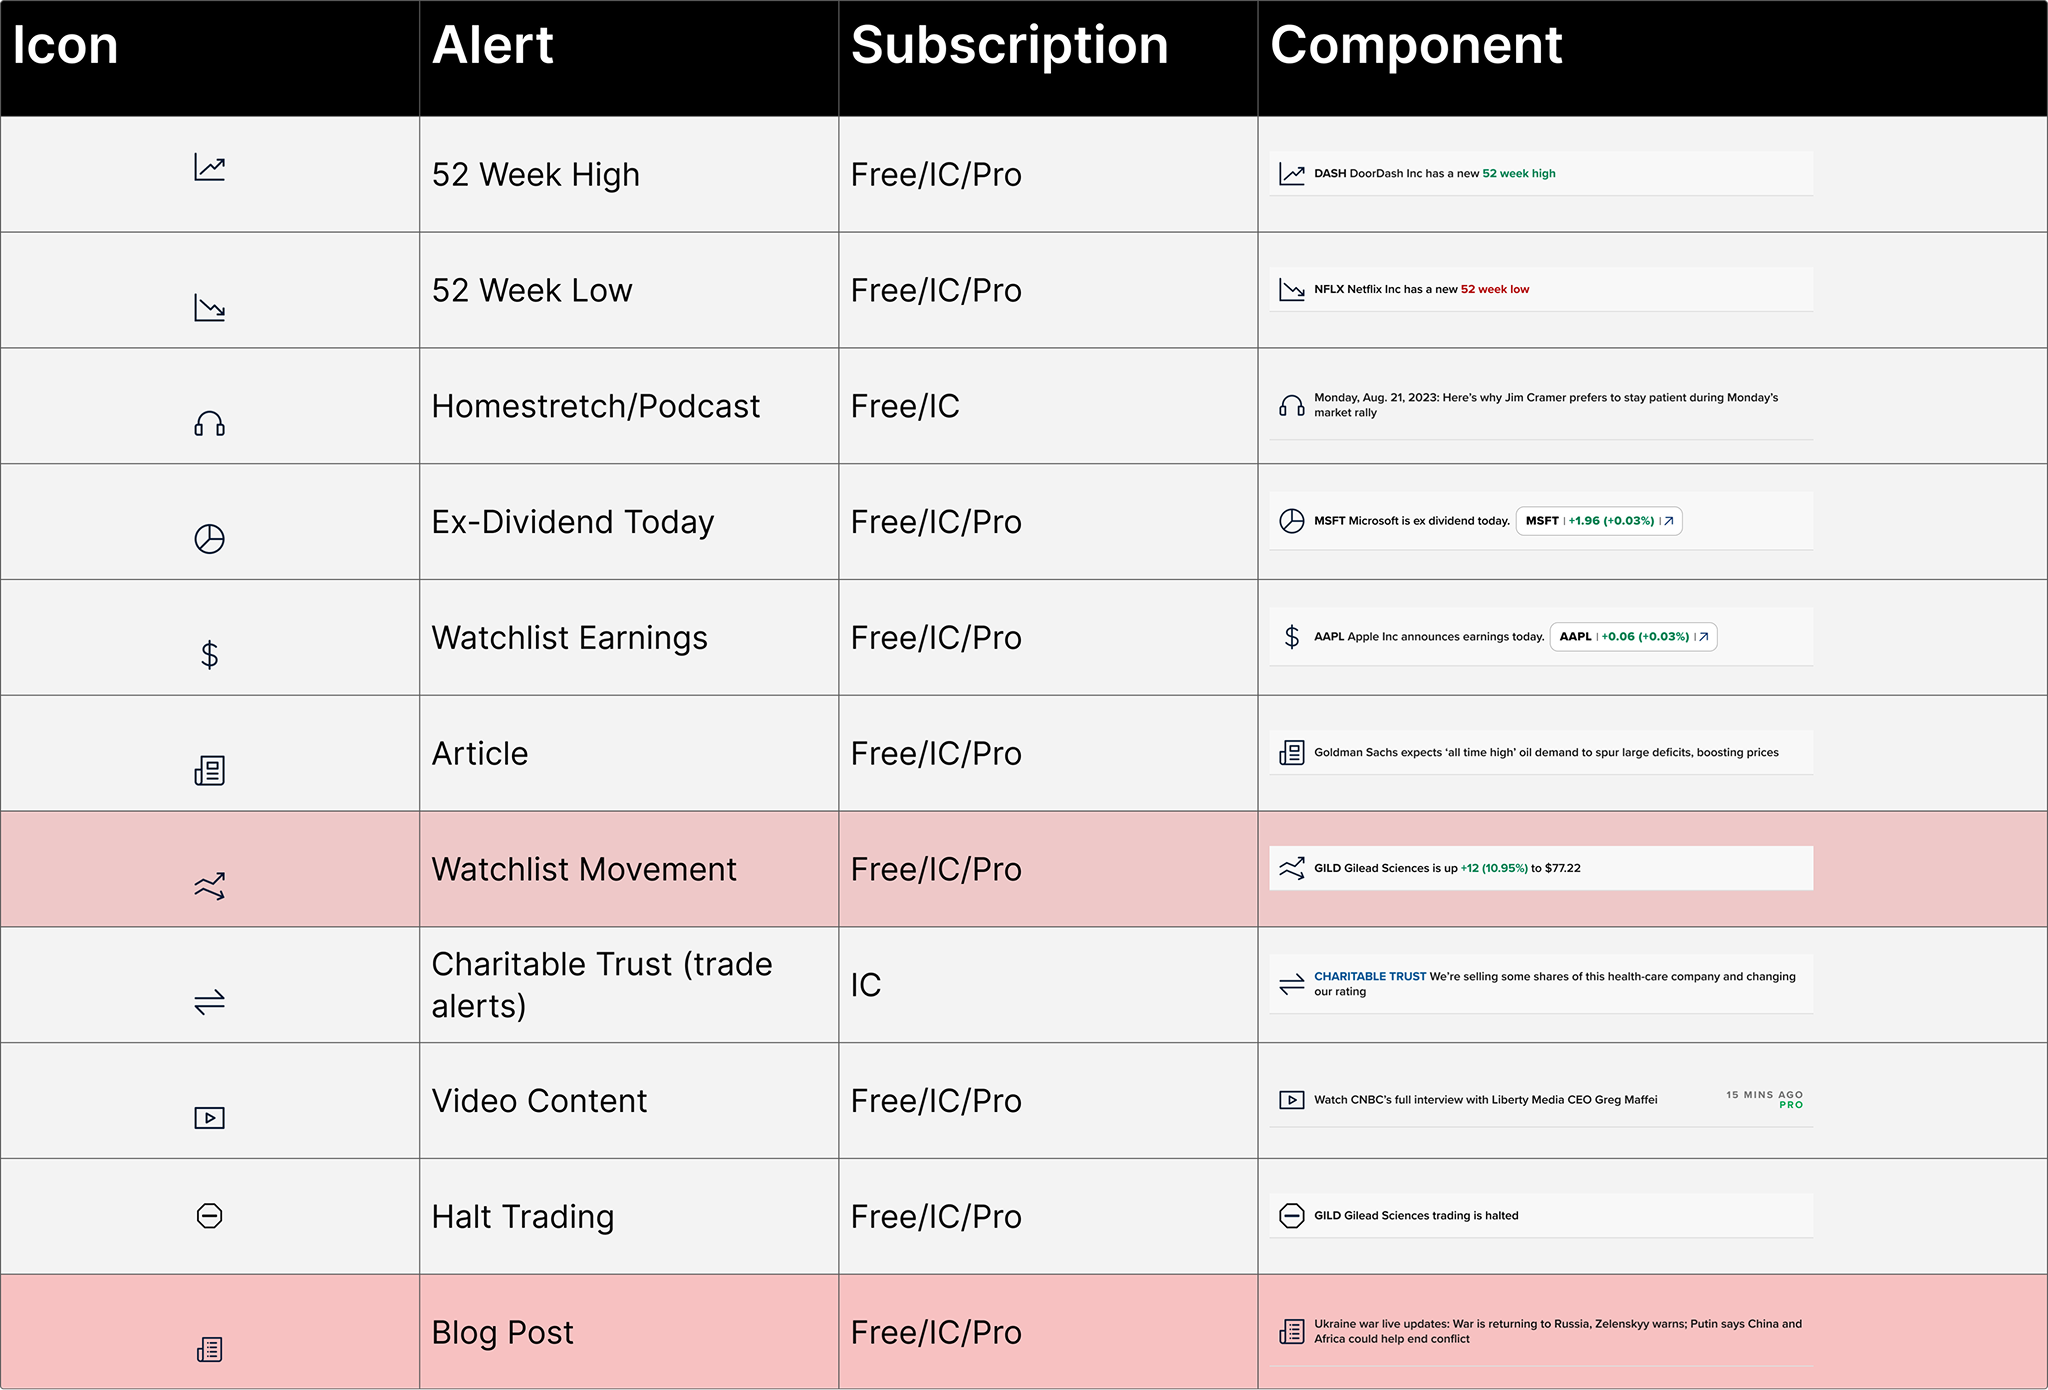Click the dollar sign earnings icon in Icon column
The width and height of the screenshot is (2048, 1390).
(x=209, y=654)
